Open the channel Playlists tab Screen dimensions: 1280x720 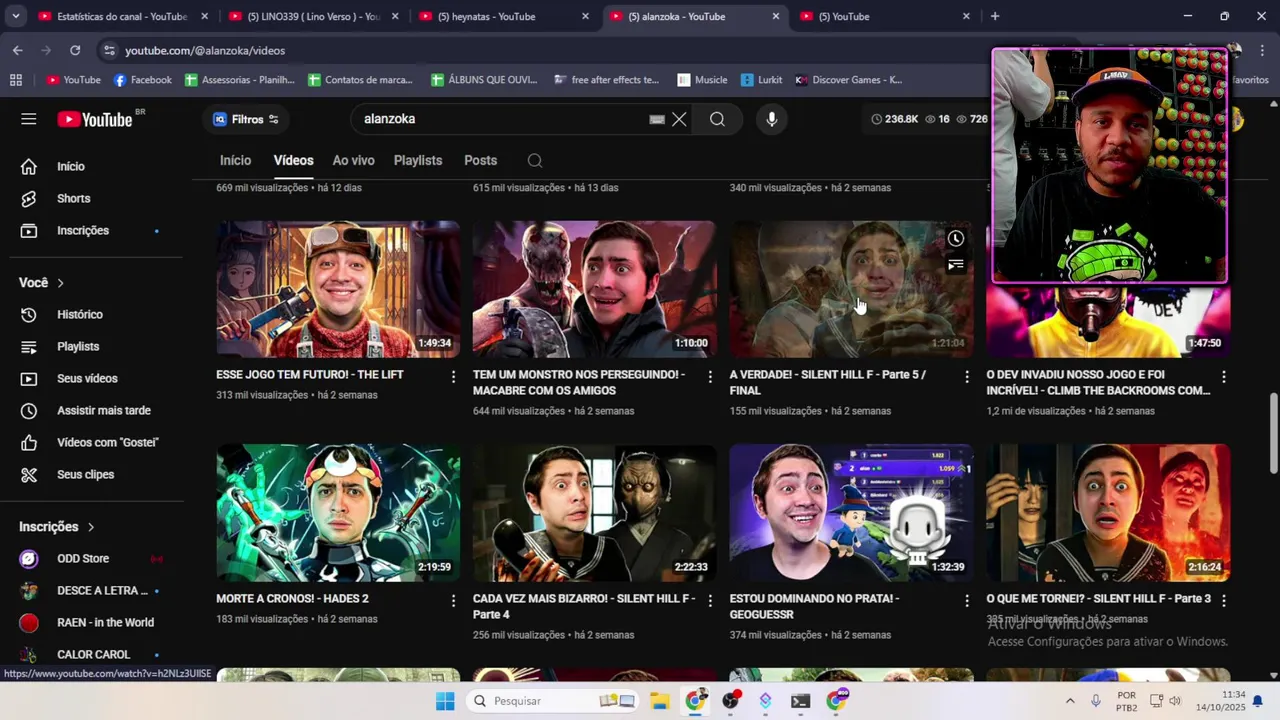pos(418,161)
